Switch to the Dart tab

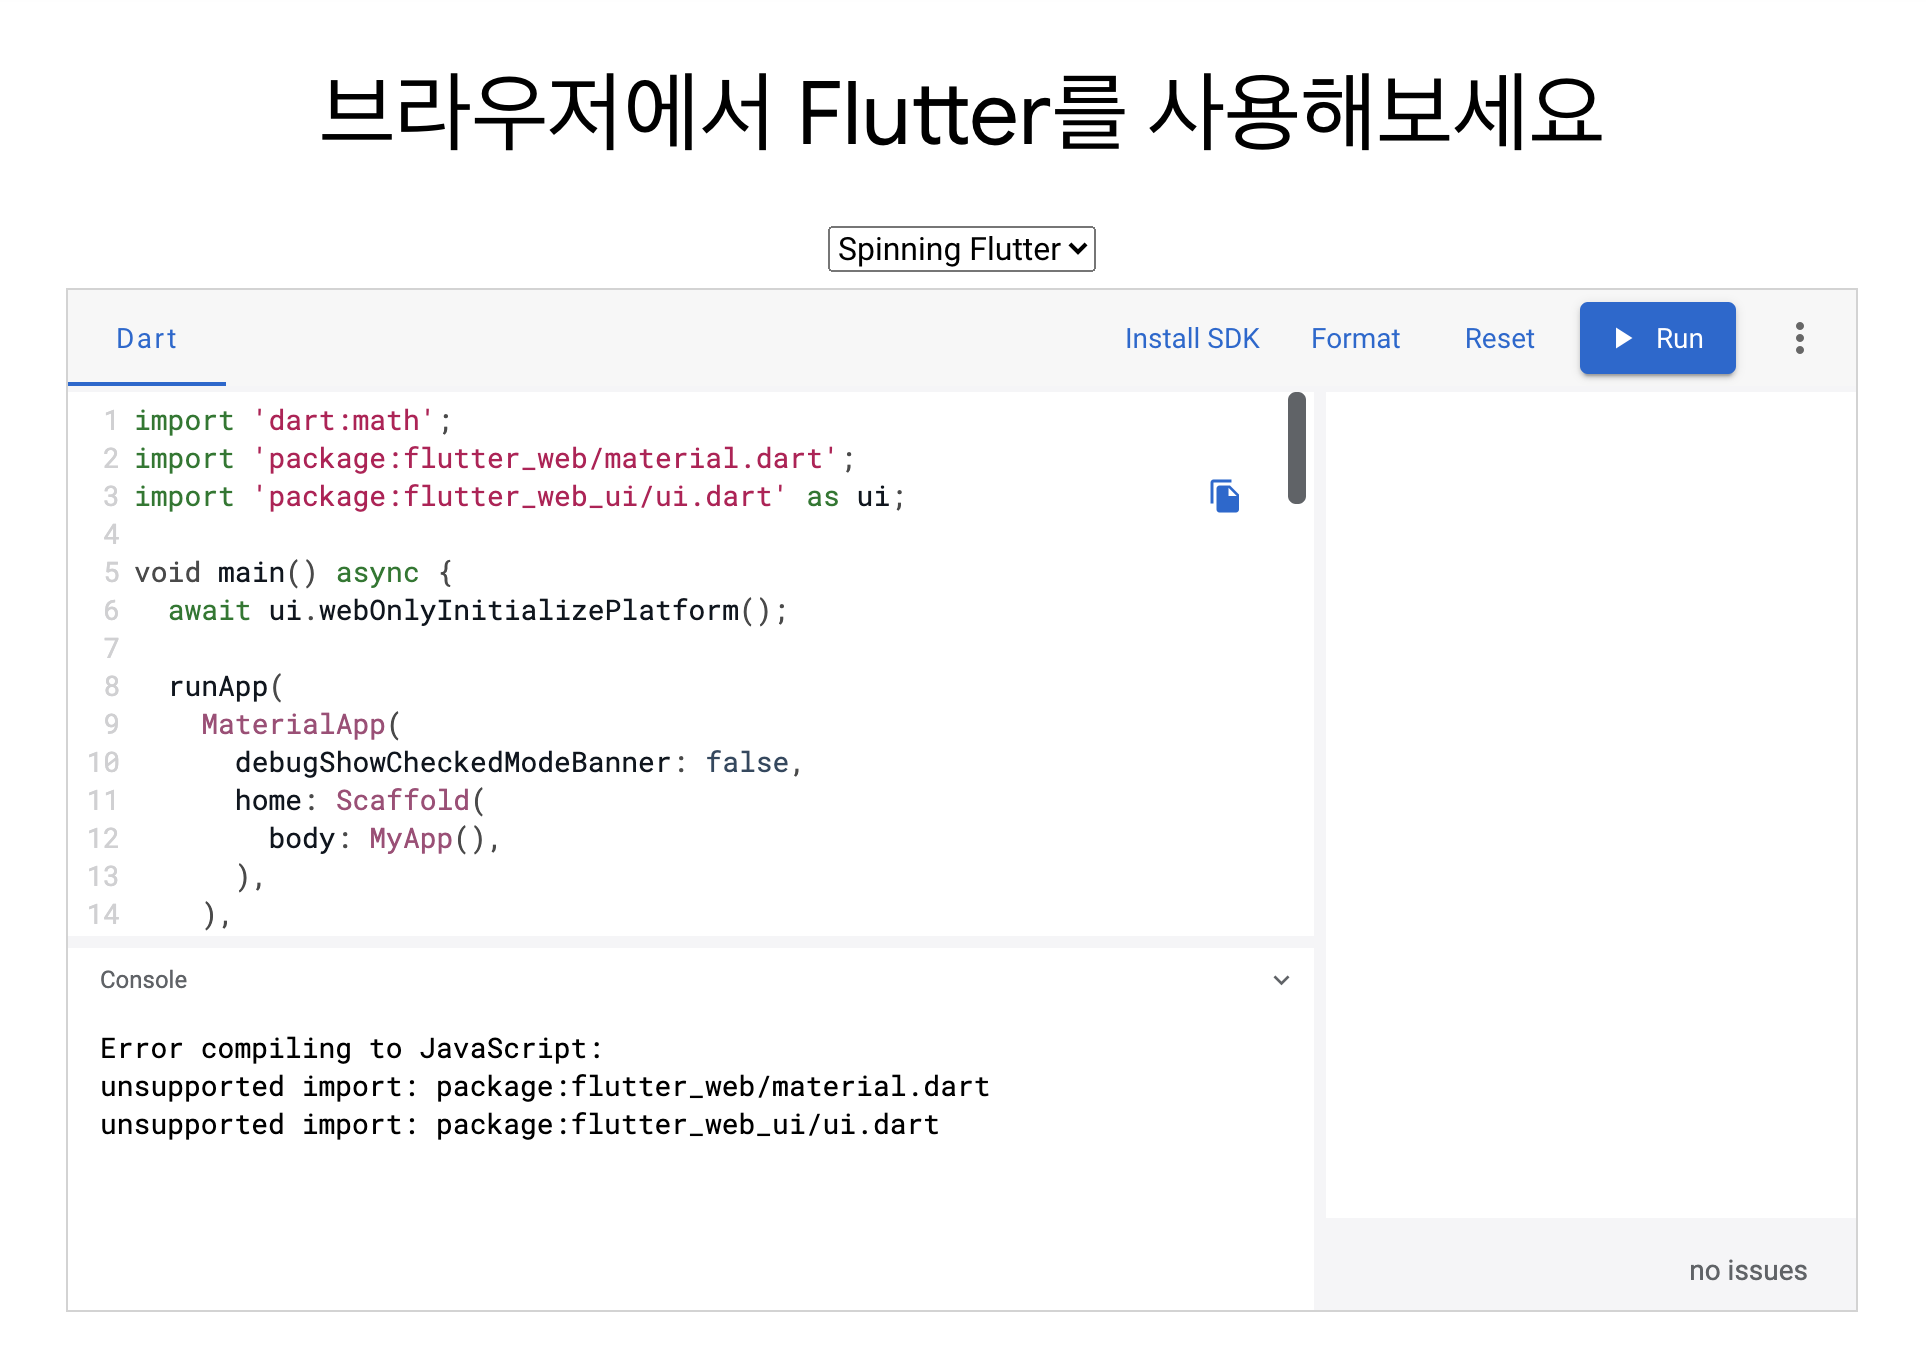coord(146,339)
